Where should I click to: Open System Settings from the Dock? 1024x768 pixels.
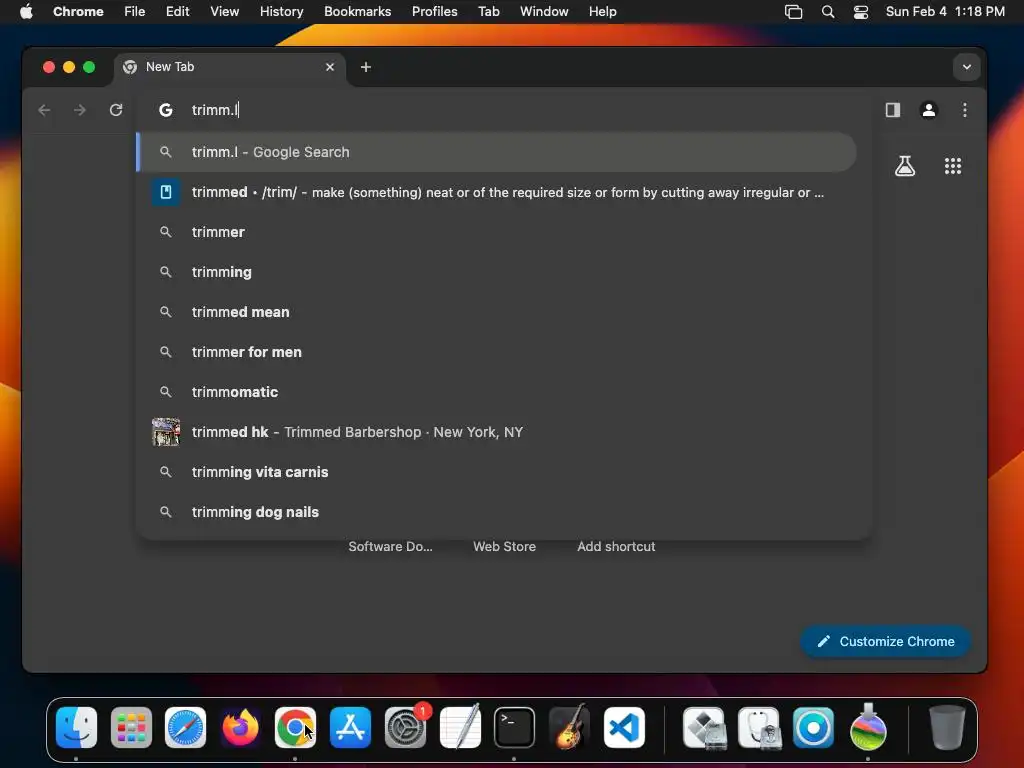click(405, 728)
